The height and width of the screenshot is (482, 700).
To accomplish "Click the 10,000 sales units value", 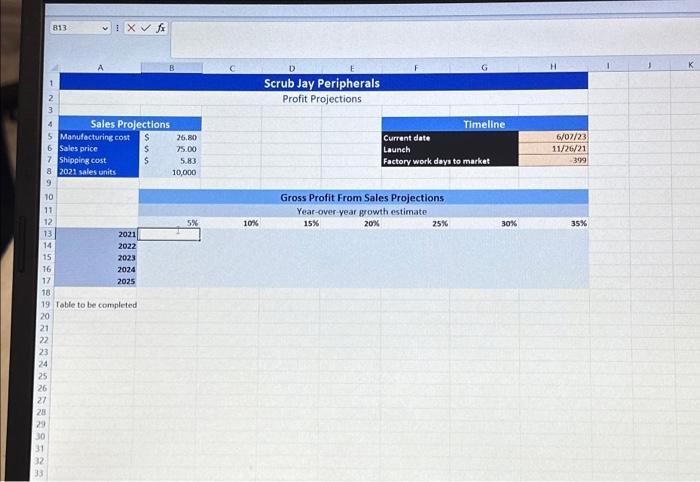I will (171, 172).
